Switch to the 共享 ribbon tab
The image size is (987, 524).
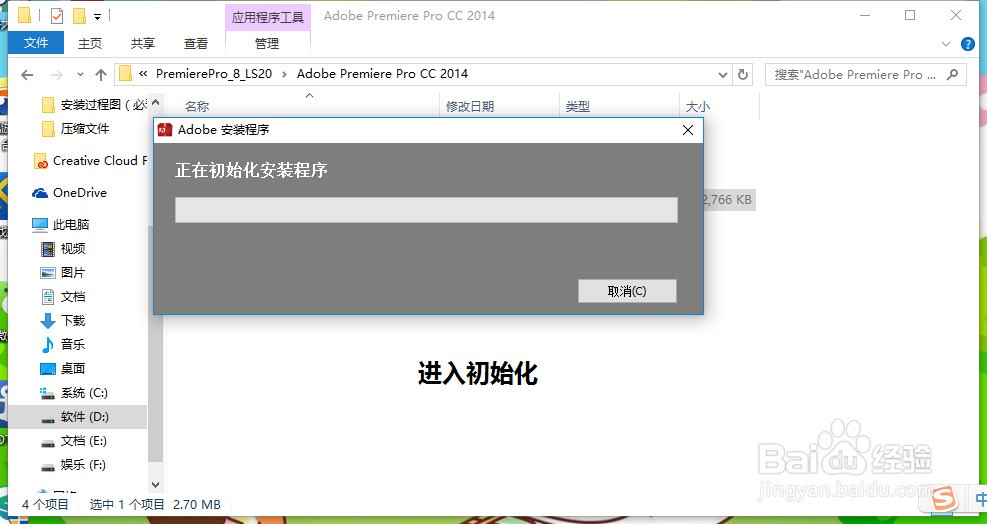click(142, 43)
